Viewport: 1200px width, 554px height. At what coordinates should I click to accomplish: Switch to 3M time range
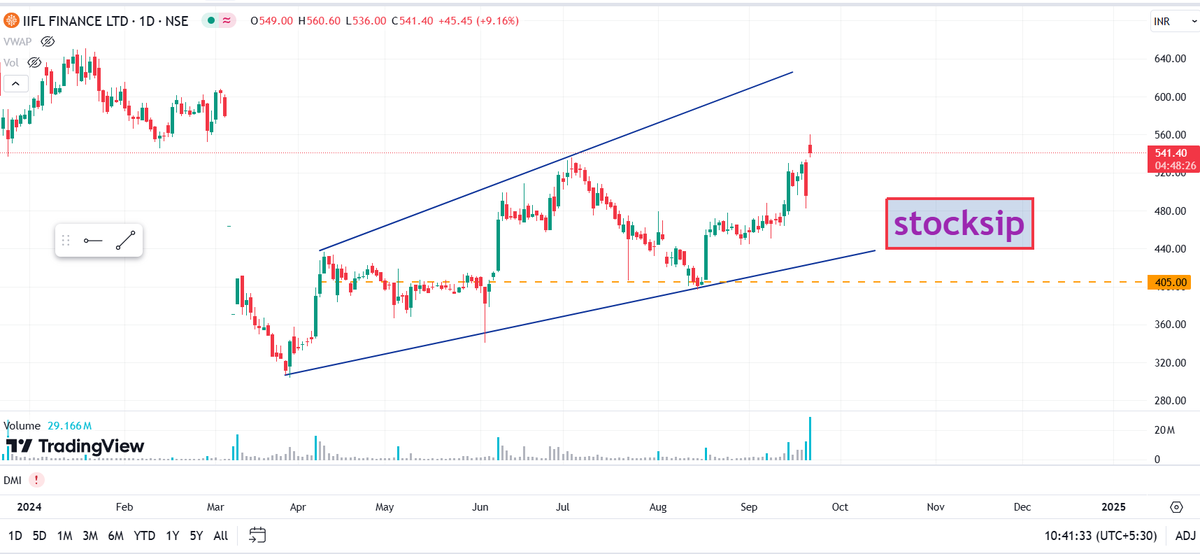[90, 535]
